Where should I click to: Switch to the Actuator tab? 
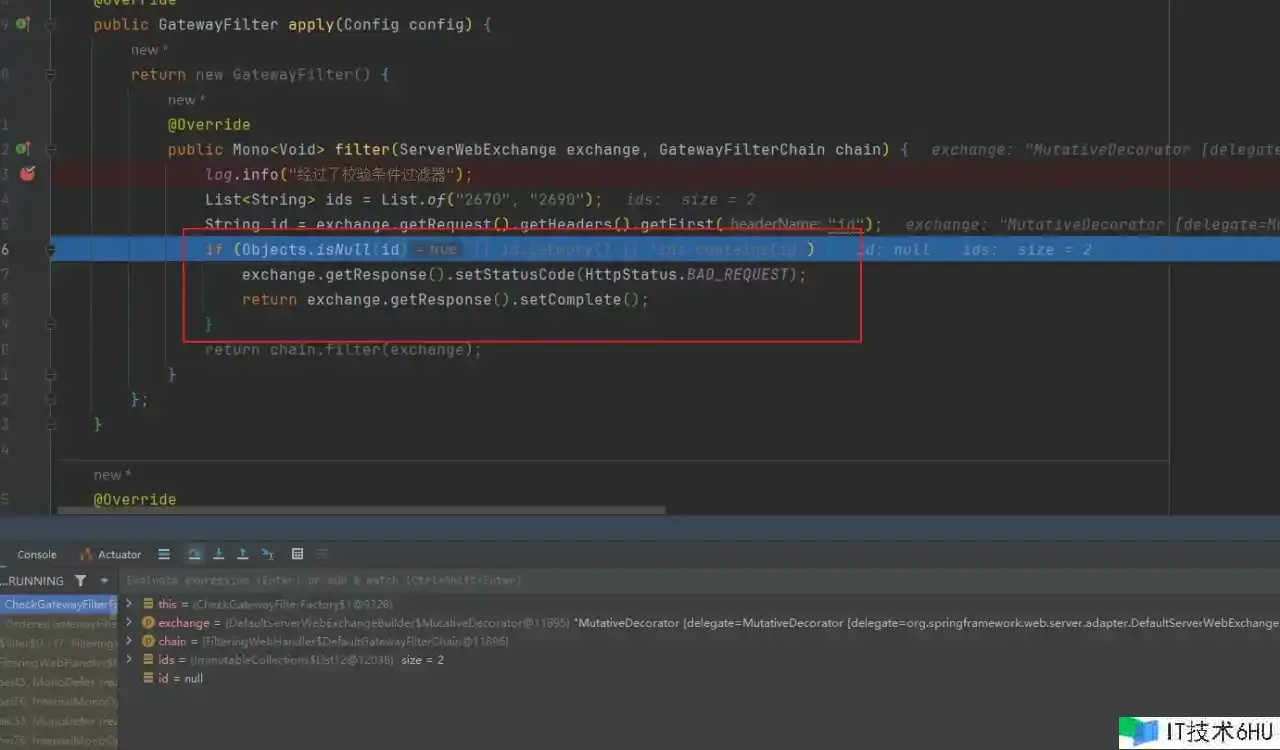(110, 555)
